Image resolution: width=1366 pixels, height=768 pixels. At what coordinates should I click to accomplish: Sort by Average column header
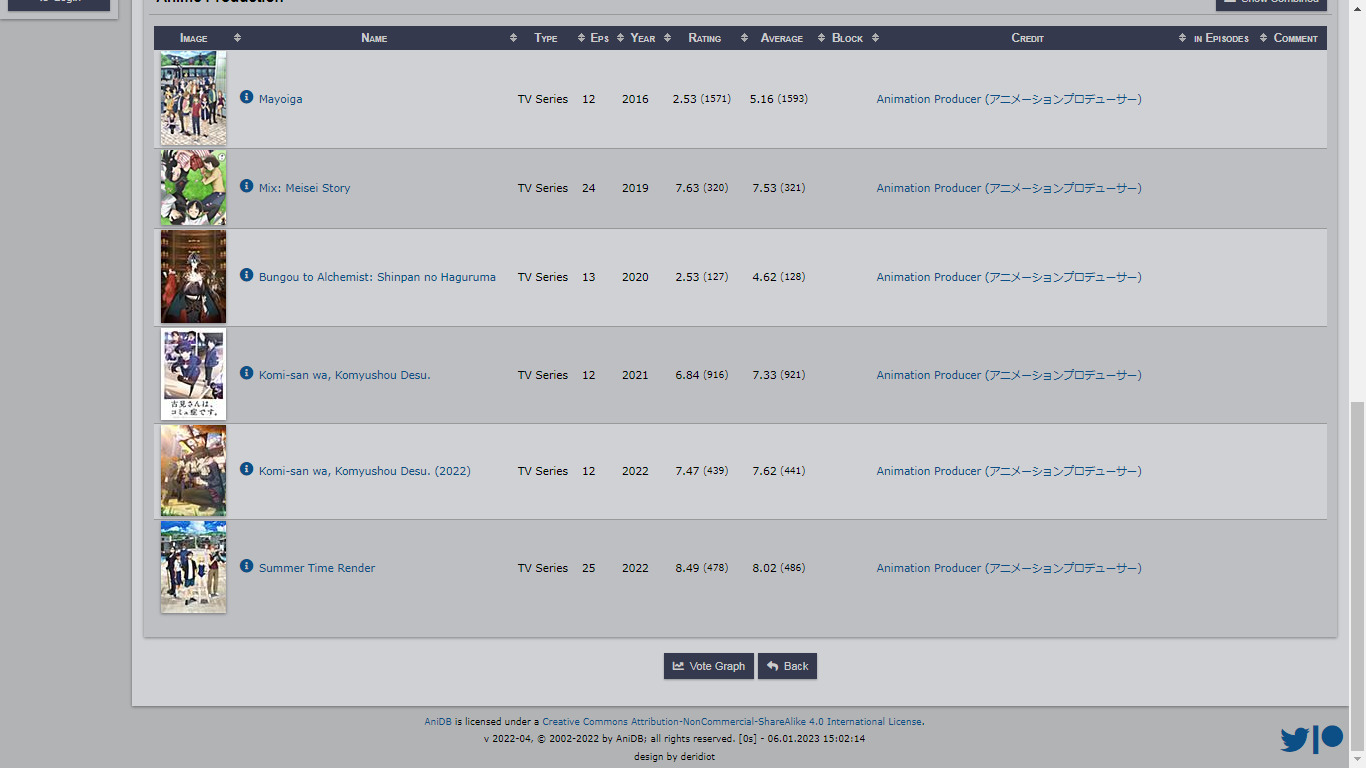point(781,38)
